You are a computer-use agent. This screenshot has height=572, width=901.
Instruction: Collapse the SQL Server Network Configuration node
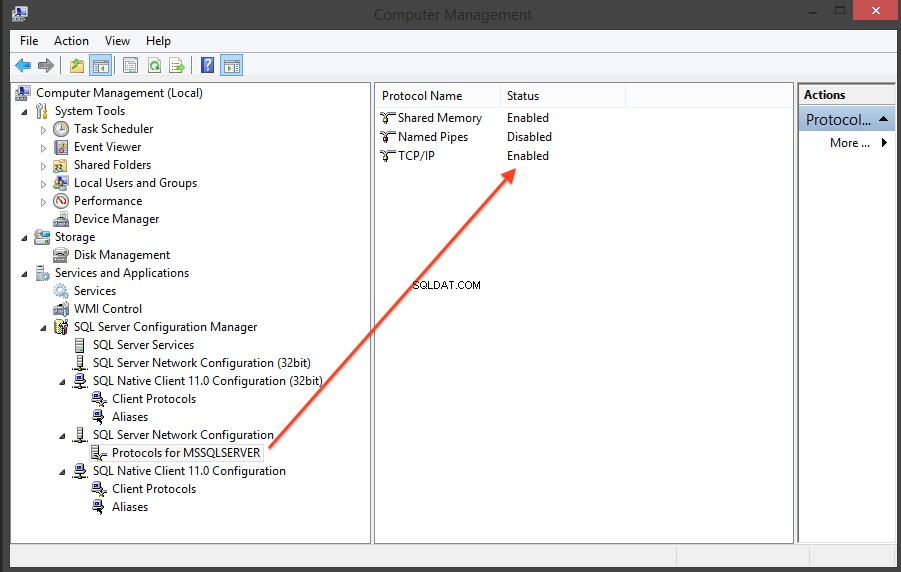pos(62,436)
